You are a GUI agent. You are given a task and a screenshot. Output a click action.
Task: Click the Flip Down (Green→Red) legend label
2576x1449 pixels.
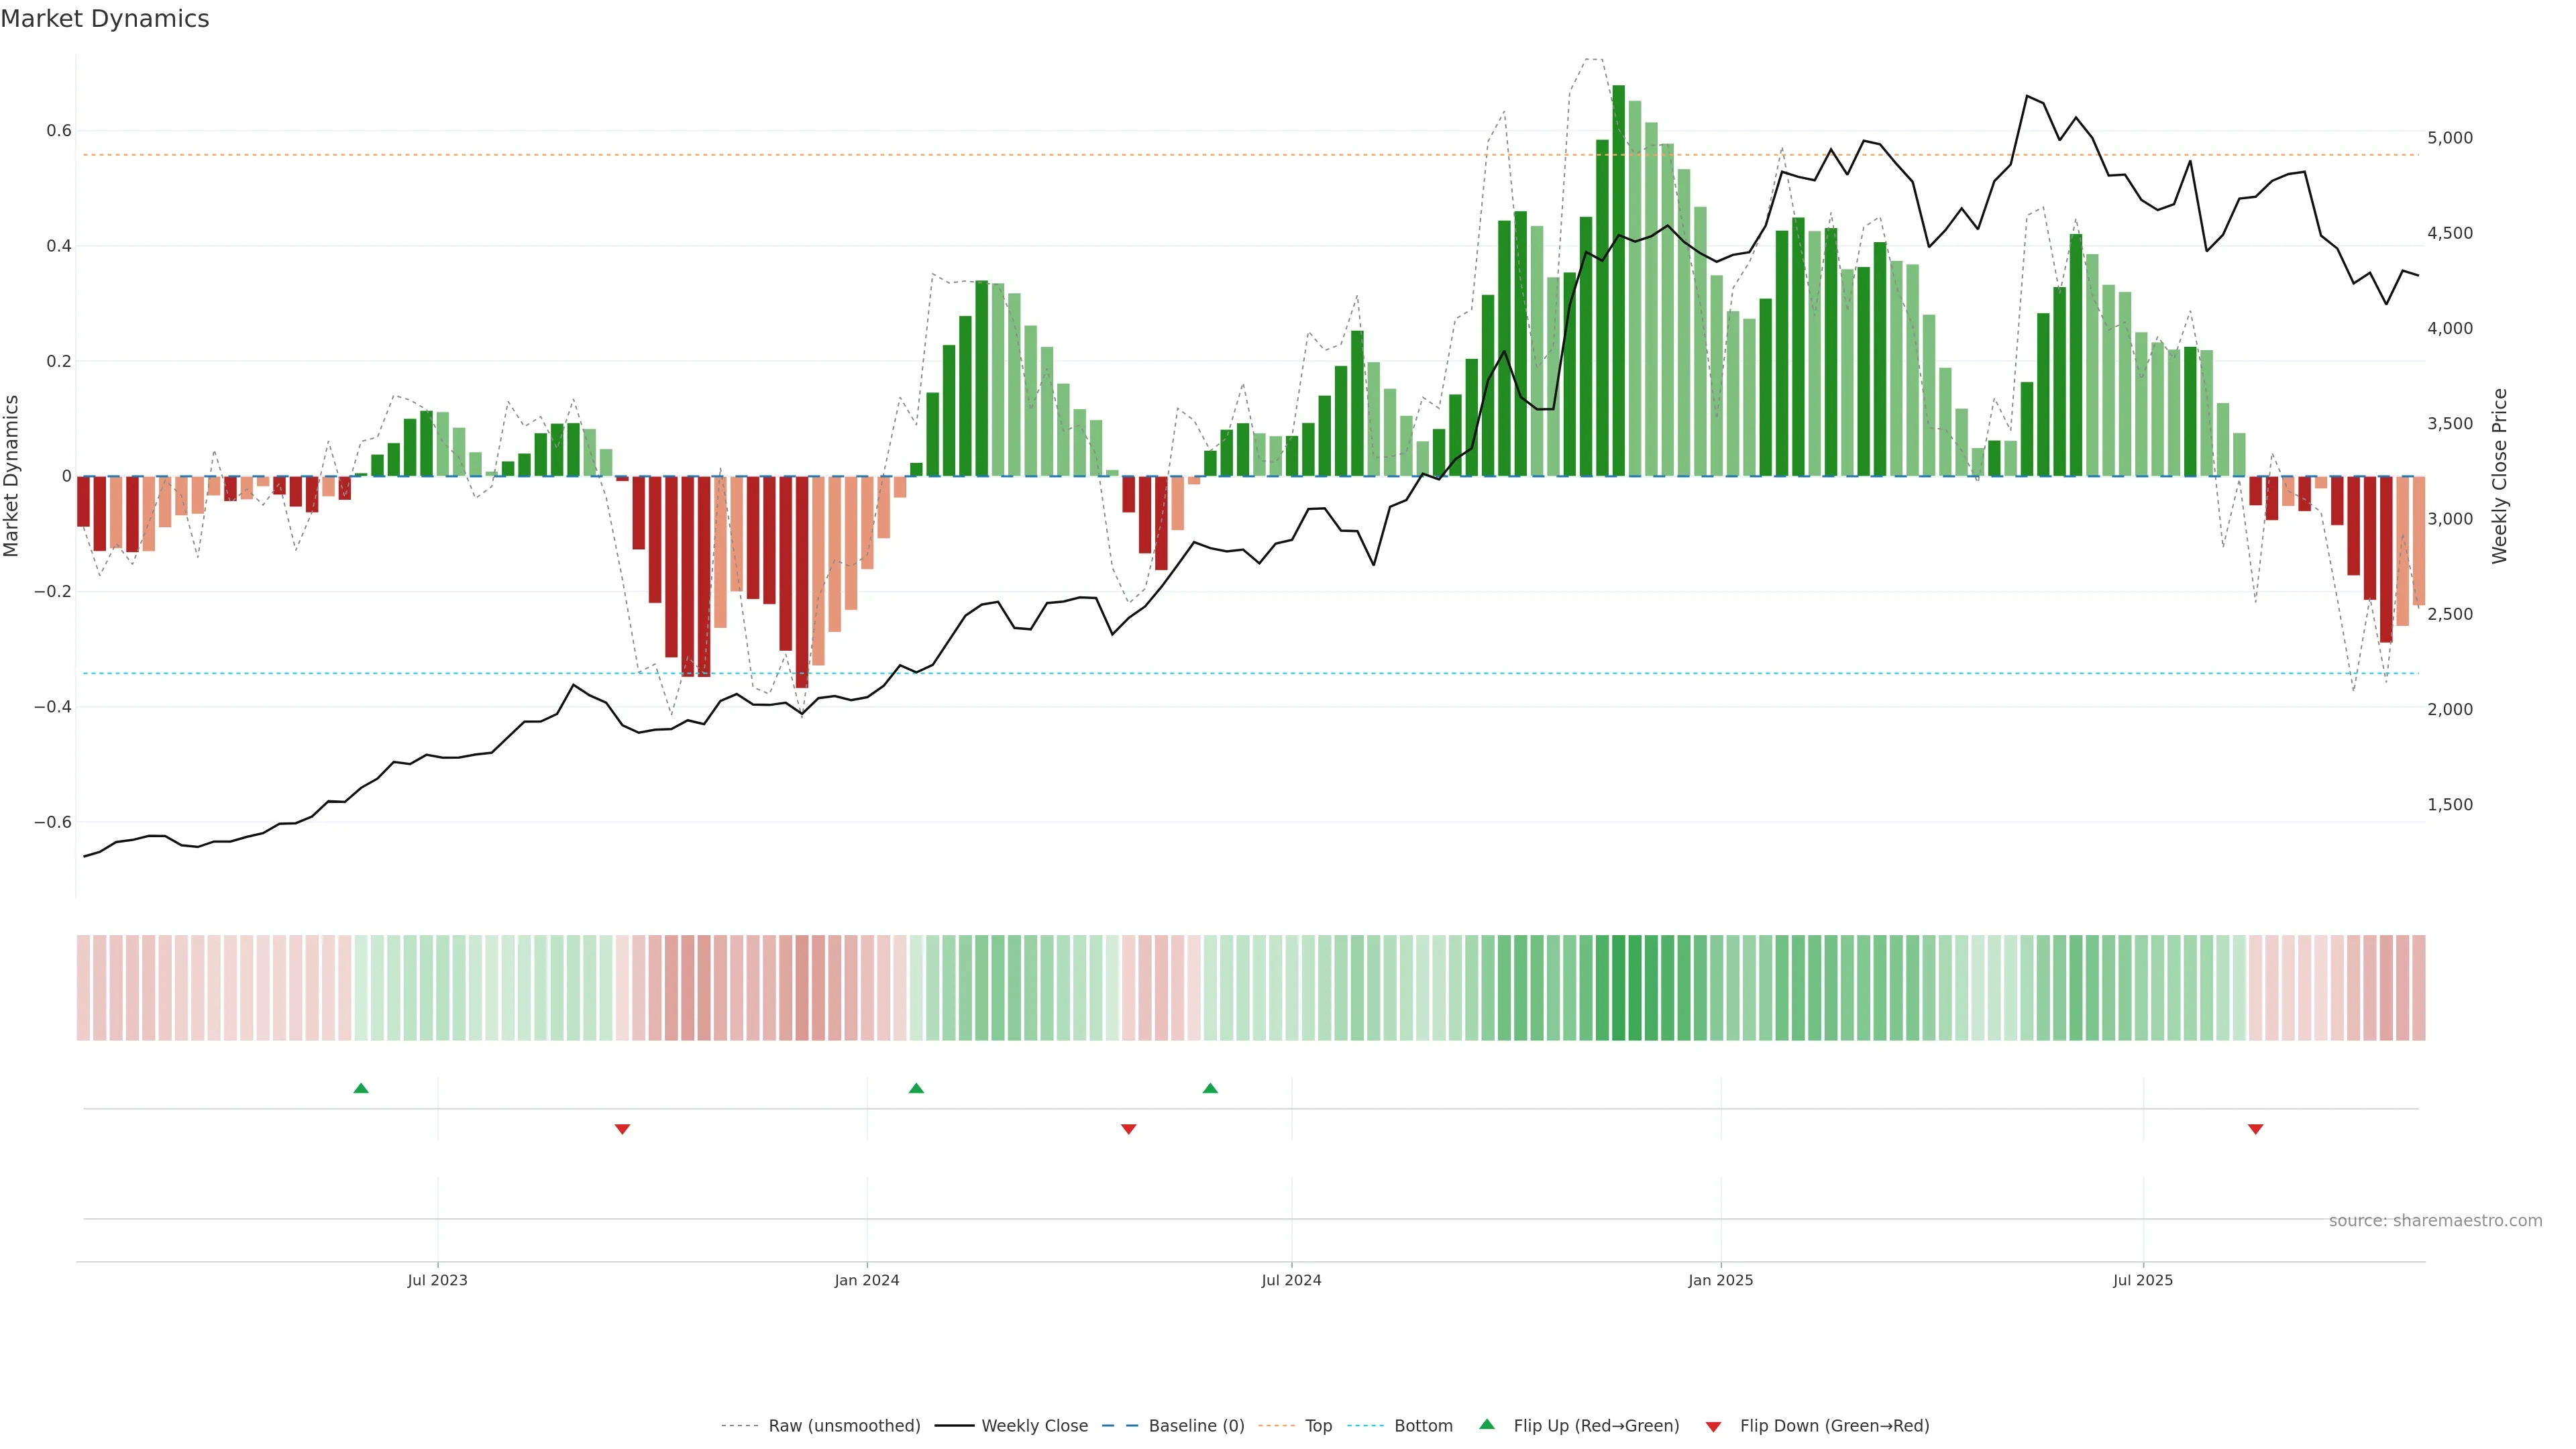[x=1834, y=1426]
